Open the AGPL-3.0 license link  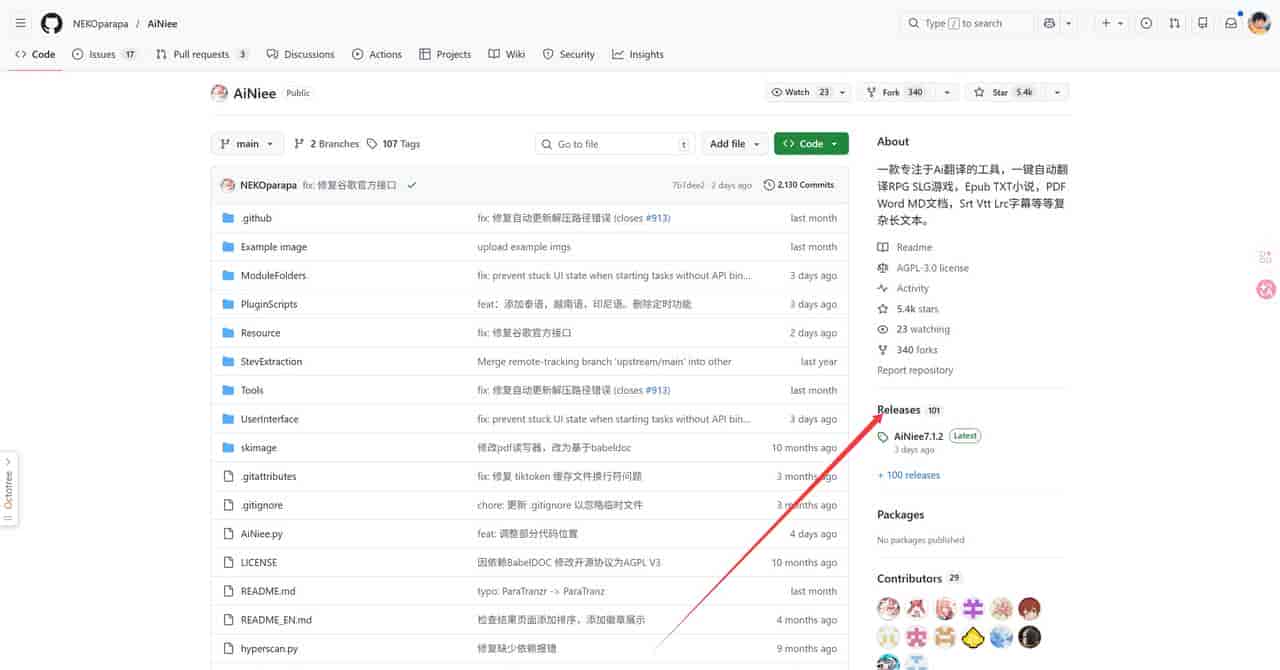point(922,268)
